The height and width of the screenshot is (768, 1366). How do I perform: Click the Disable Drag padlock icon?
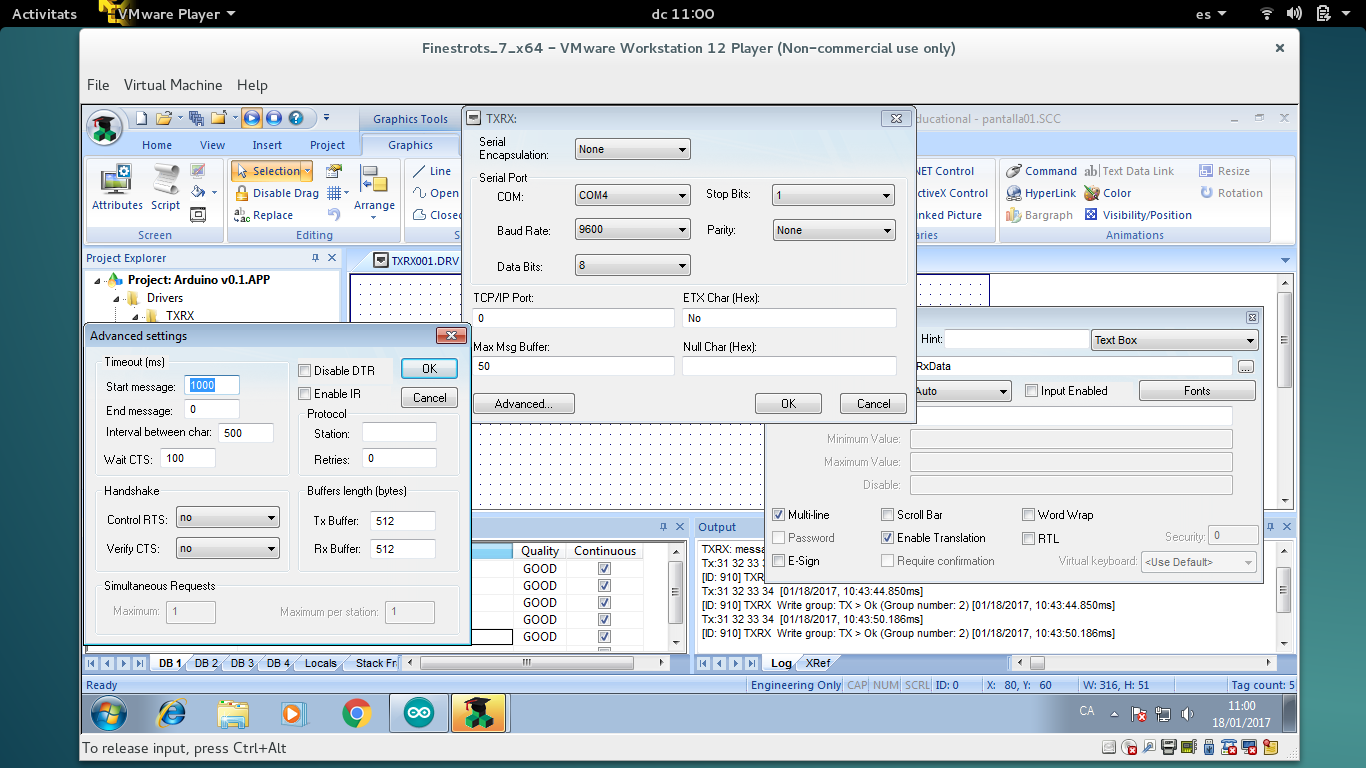pyautogui.click(x=241, y=193)
